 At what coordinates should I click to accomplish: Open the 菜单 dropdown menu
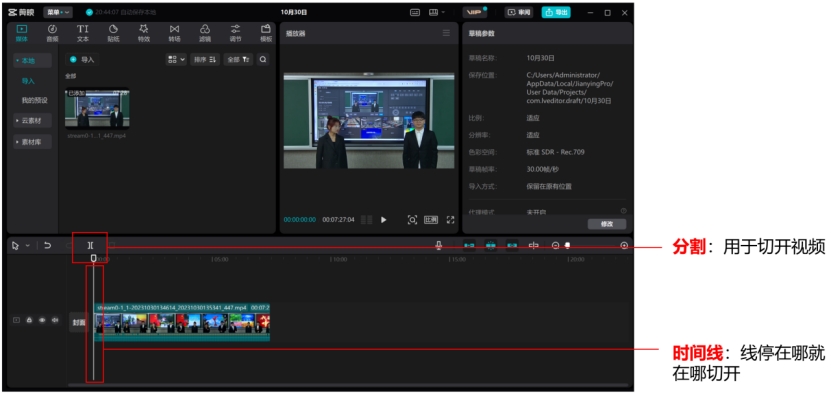click(x=57, y=12)
